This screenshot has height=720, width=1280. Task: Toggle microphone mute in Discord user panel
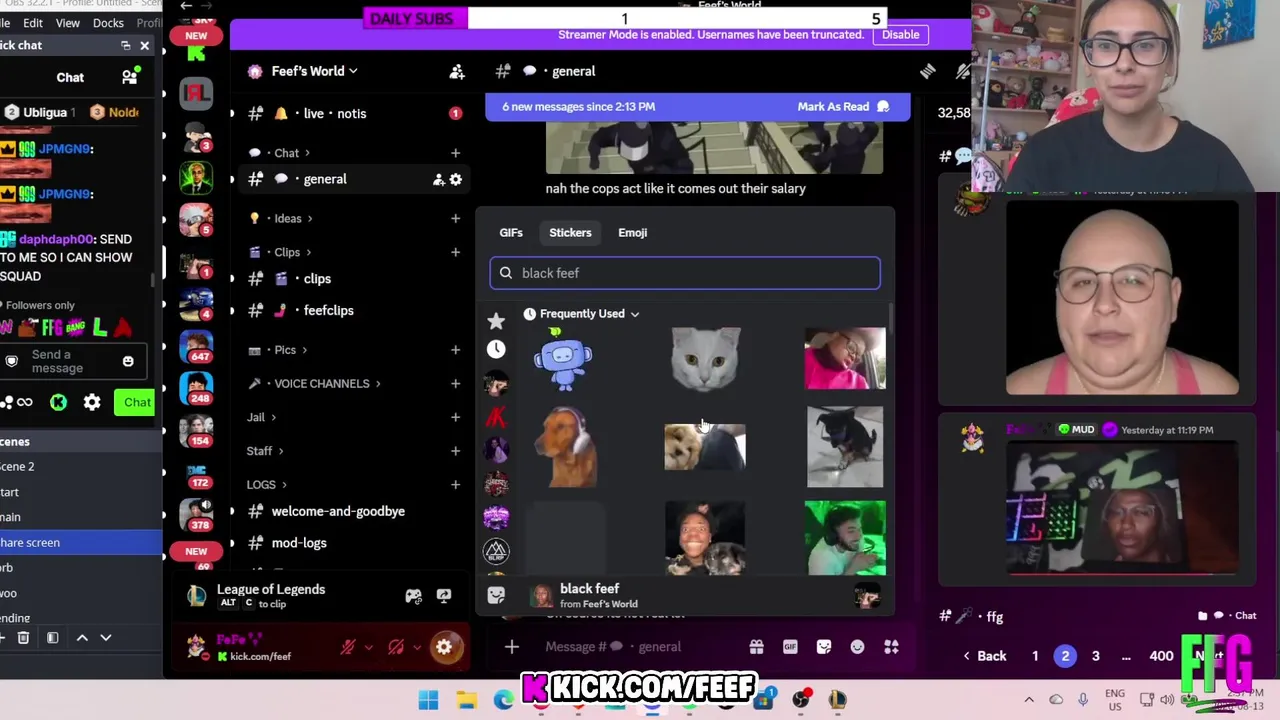tap(348, 647)
